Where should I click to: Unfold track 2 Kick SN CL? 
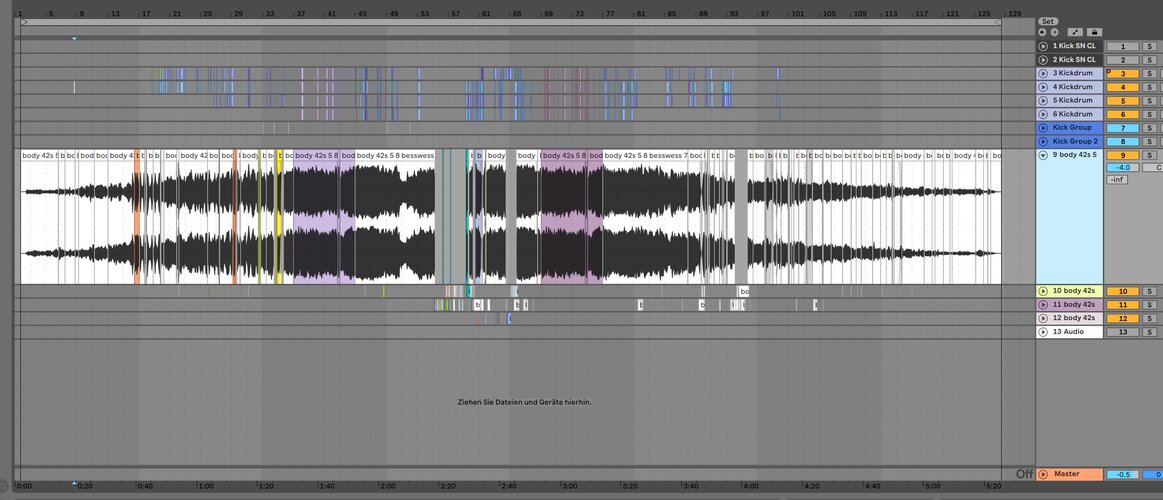[x=1043, y=59]
